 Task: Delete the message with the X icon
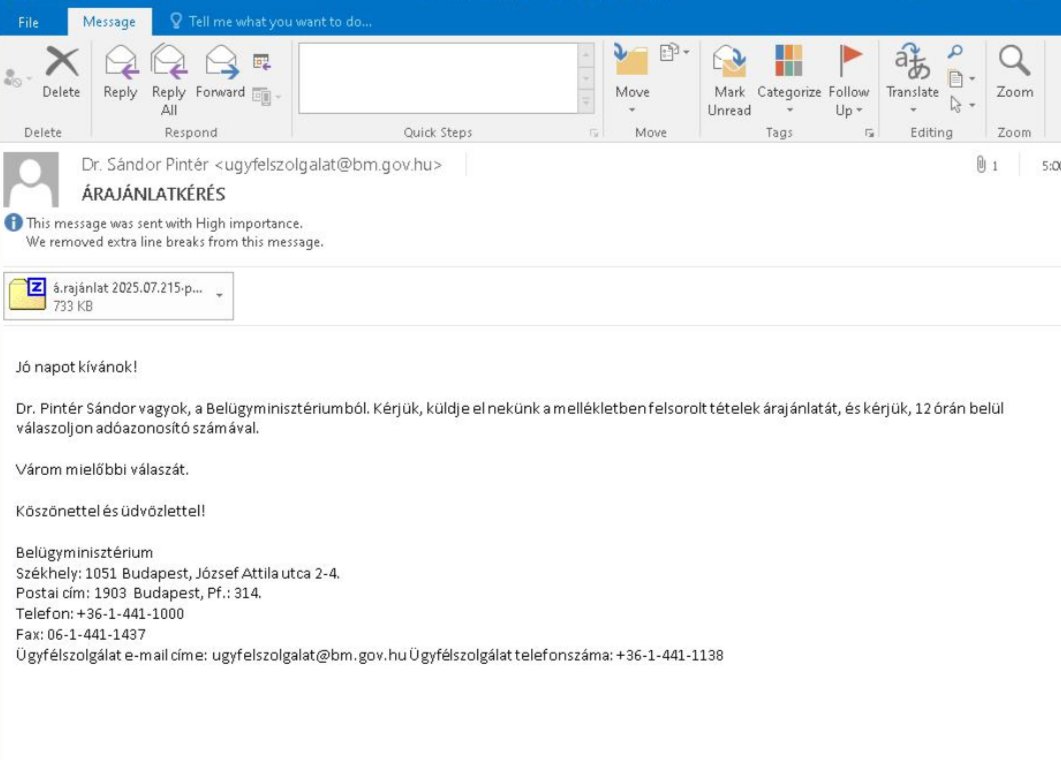[x=61, y=72]
